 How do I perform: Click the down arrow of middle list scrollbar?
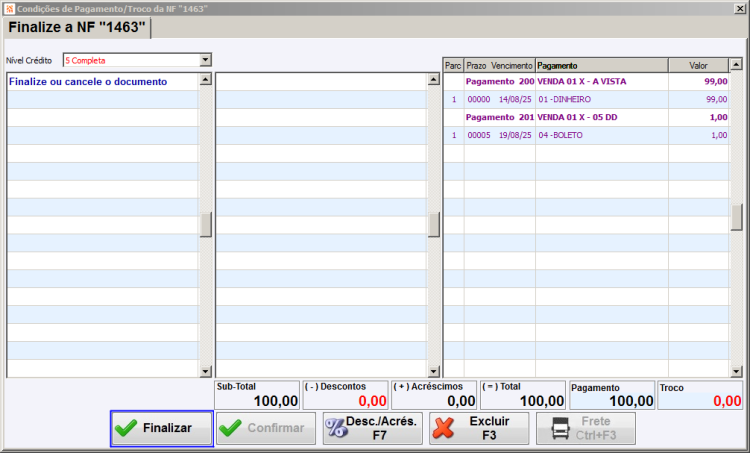(x=434, y=371)
